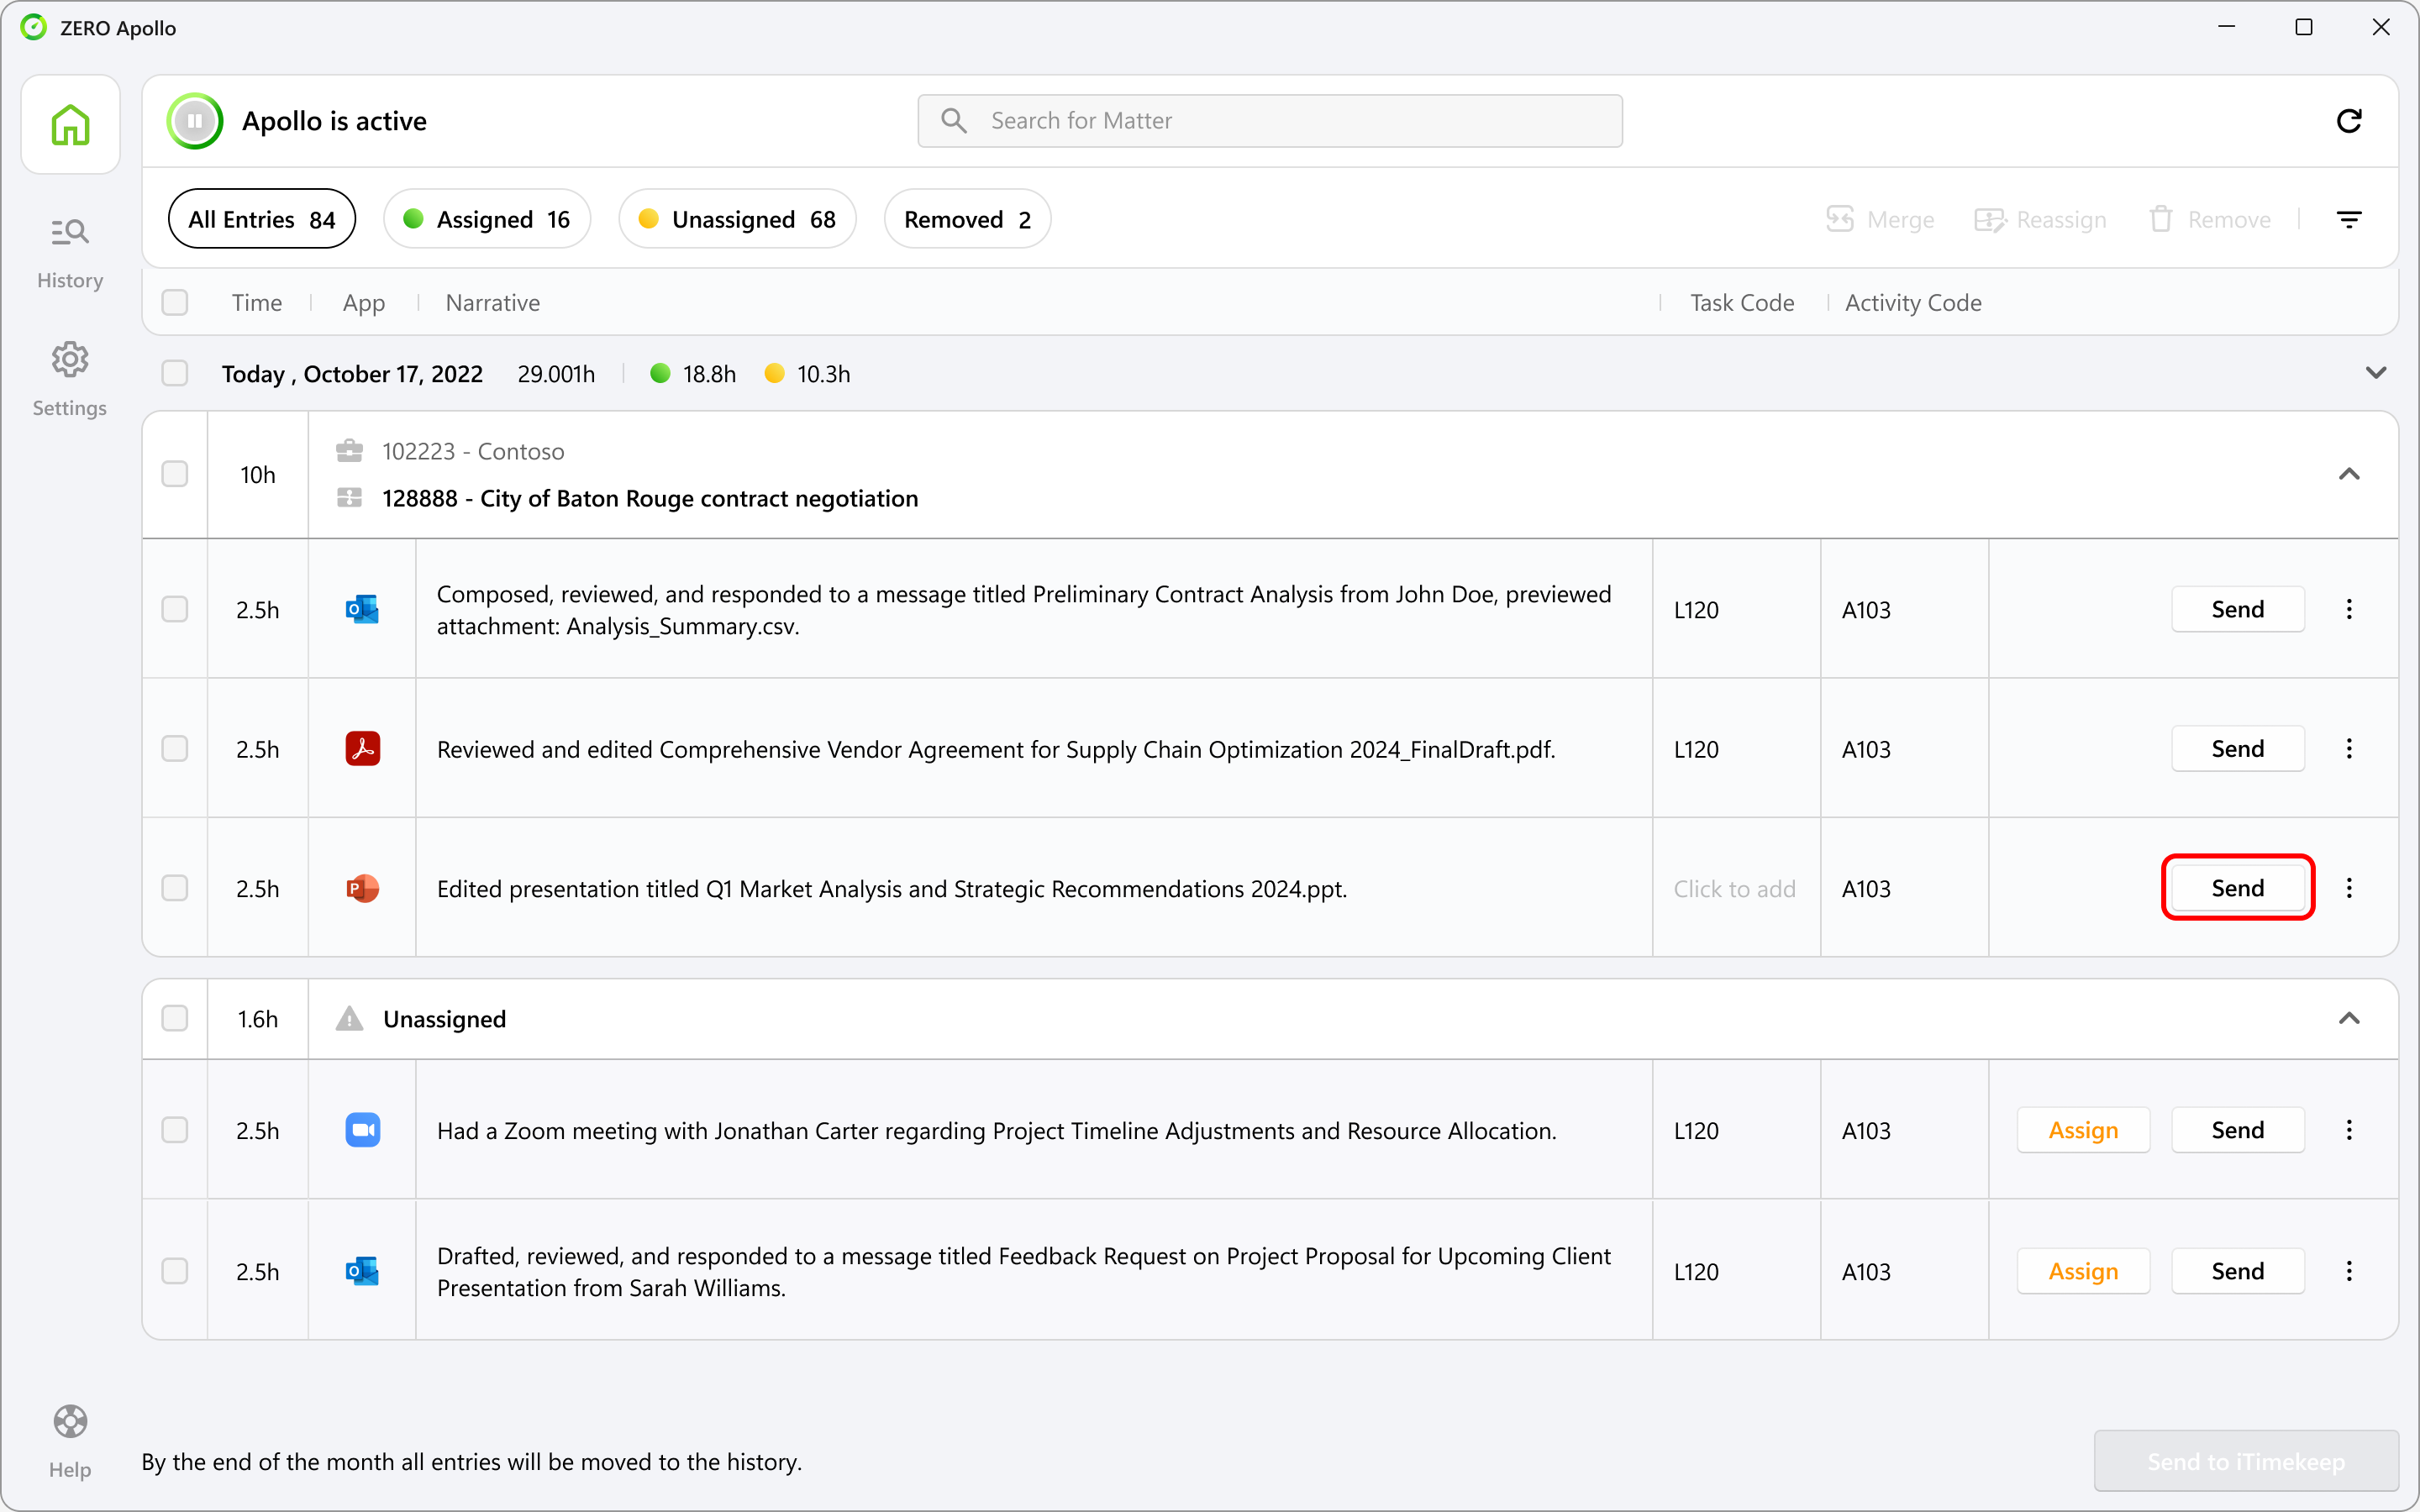The image size is (2420, 1512).
Task: Open the filter options icon
Action: pyautogui.click(x=2351, y=218)
